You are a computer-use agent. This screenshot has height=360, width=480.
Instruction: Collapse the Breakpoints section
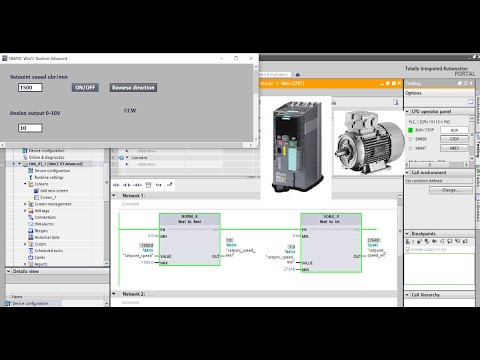coord(407,233)
